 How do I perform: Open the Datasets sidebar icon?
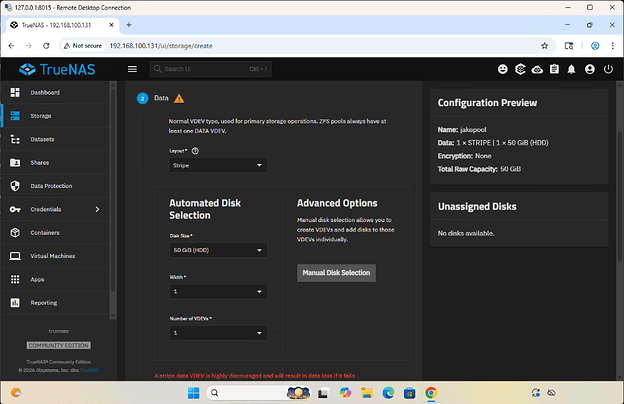click(15, 139)
